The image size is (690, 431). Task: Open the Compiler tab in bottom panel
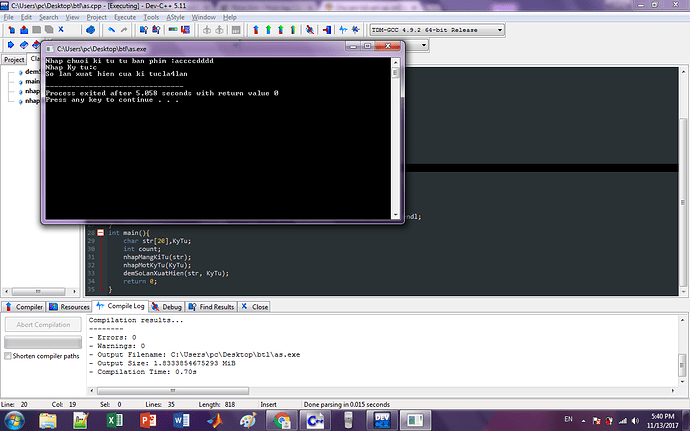(x=24, y=307)
